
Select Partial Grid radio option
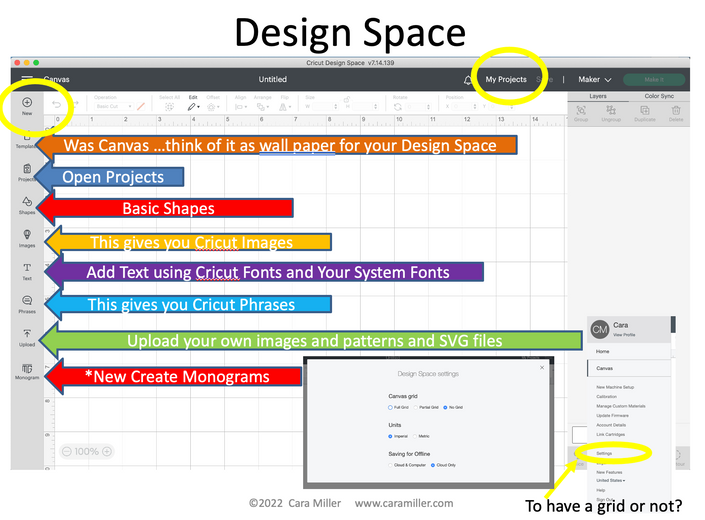(x=416, y=407)
